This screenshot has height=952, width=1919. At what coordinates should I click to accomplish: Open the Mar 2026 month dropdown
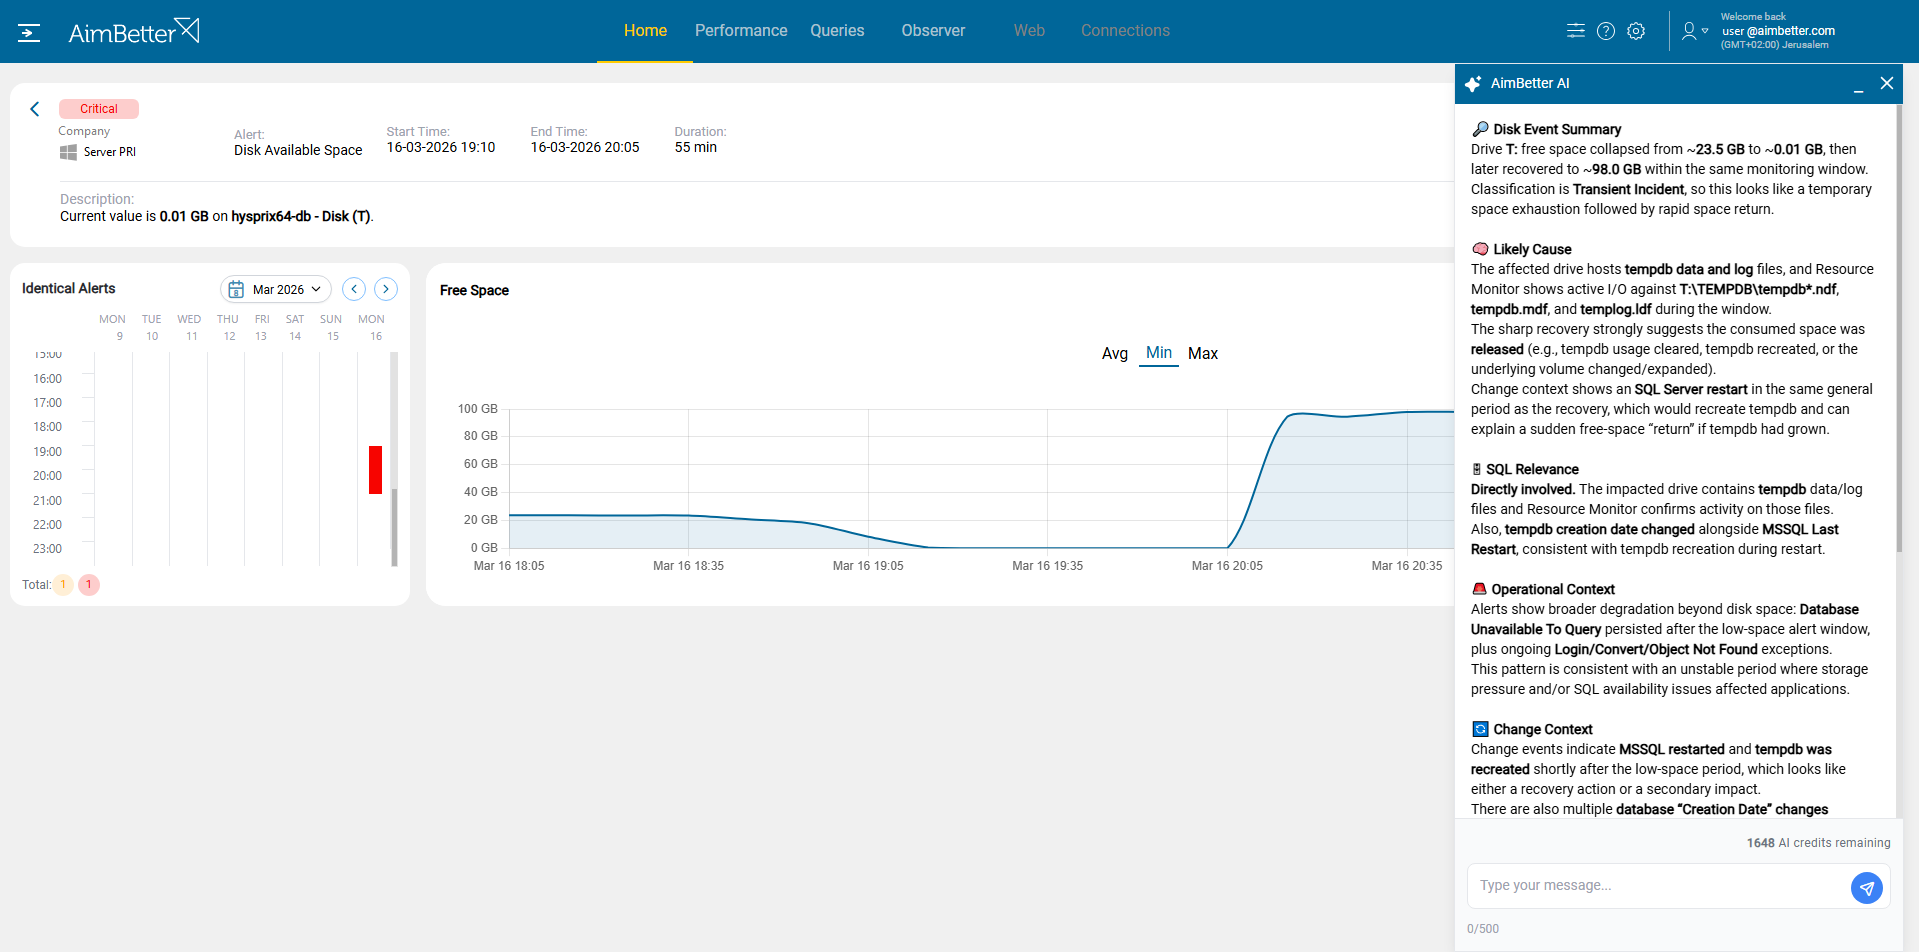pos(276,289)
